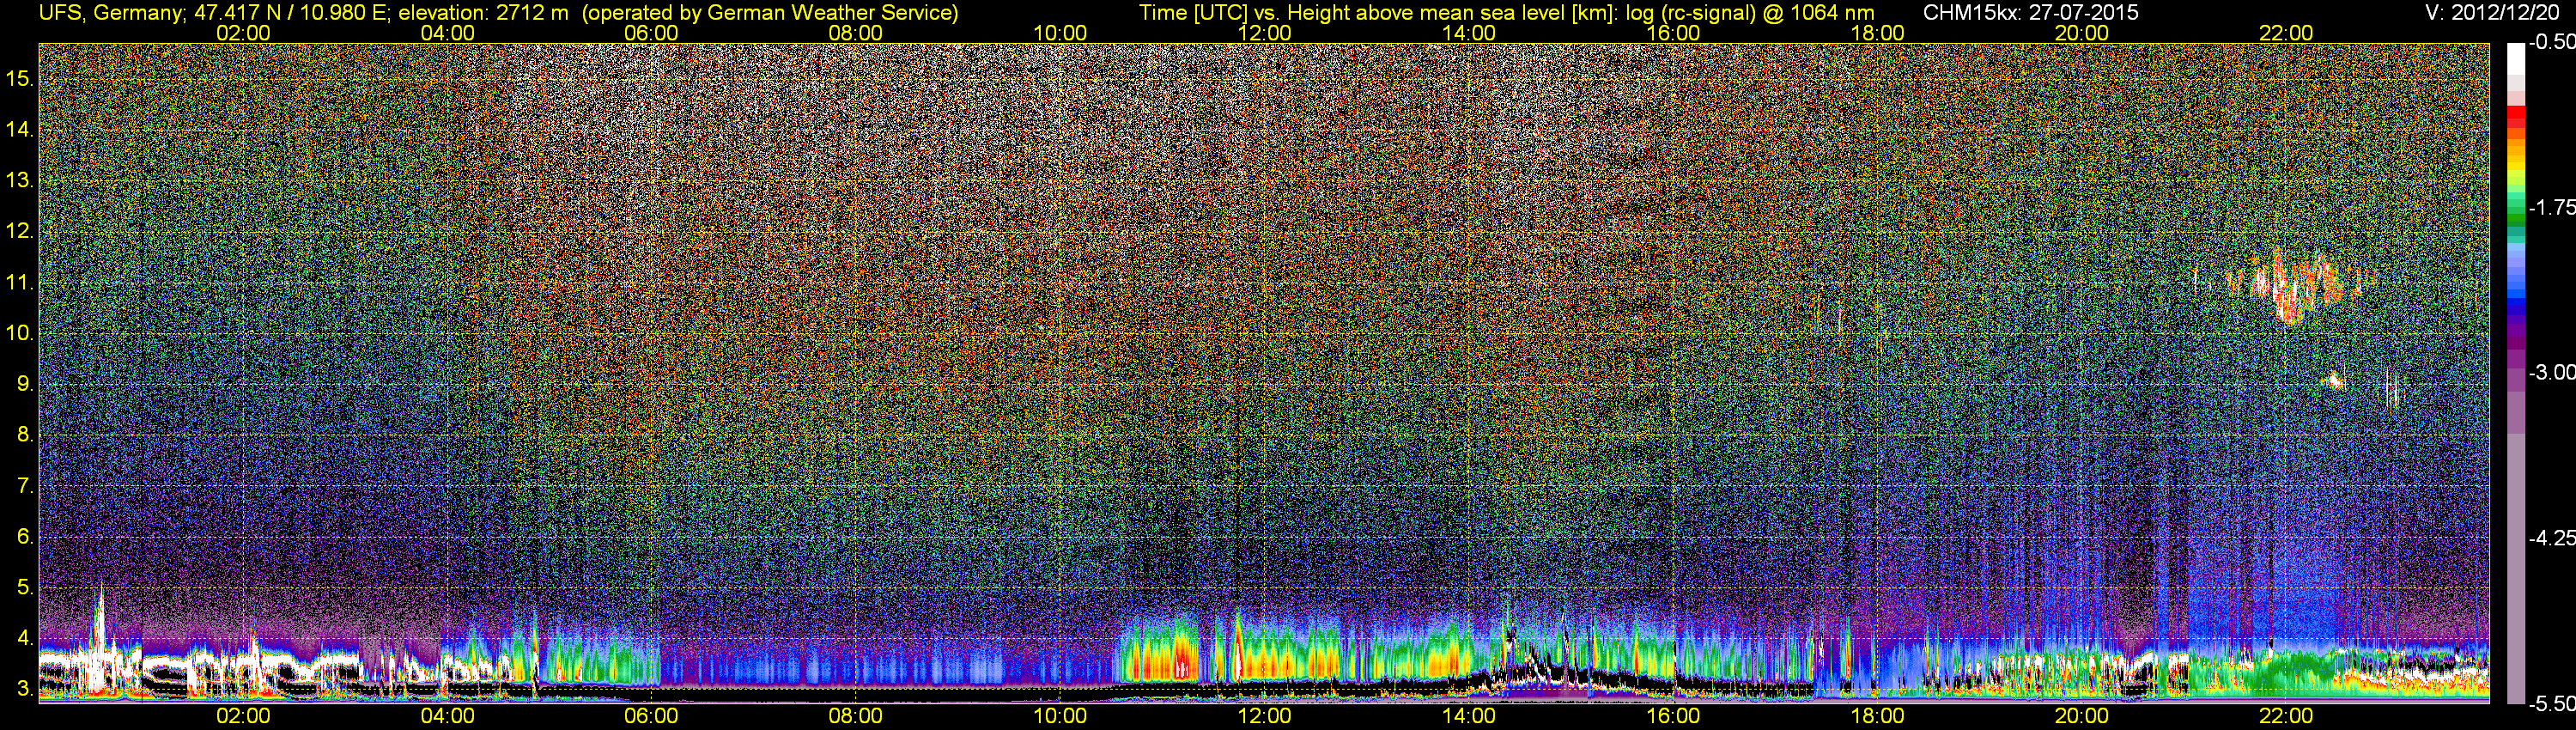2576x730 pixels.
Task: Click the bottom-axis time label "02:00"
Action: tap(243, 716)
